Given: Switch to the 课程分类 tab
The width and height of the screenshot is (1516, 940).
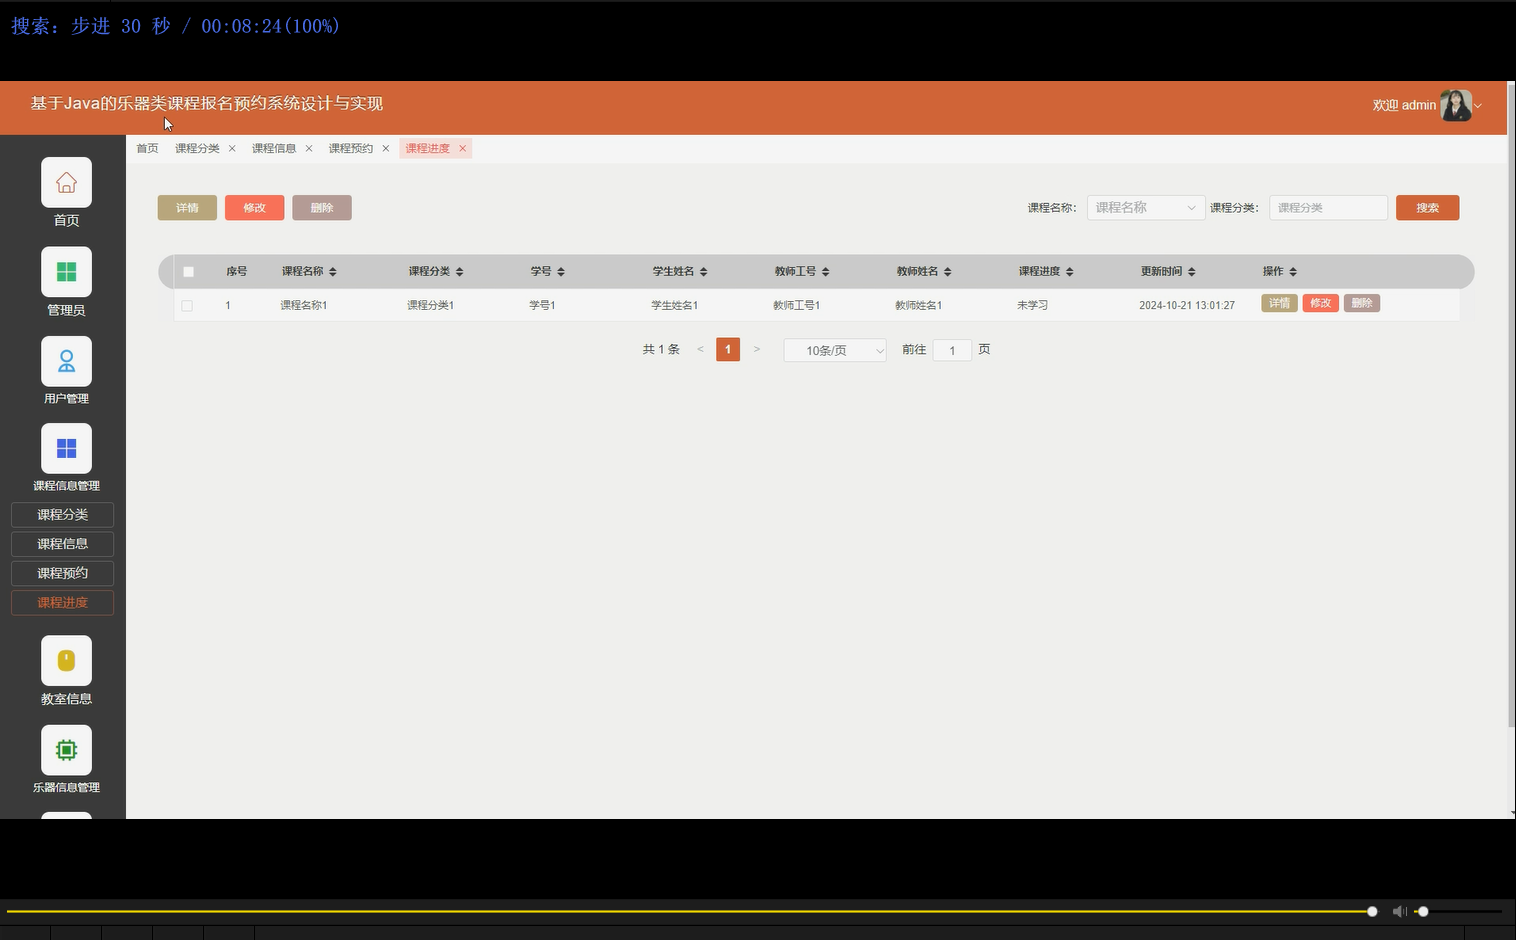Looking at the screenshot, I should coord(197,148).
